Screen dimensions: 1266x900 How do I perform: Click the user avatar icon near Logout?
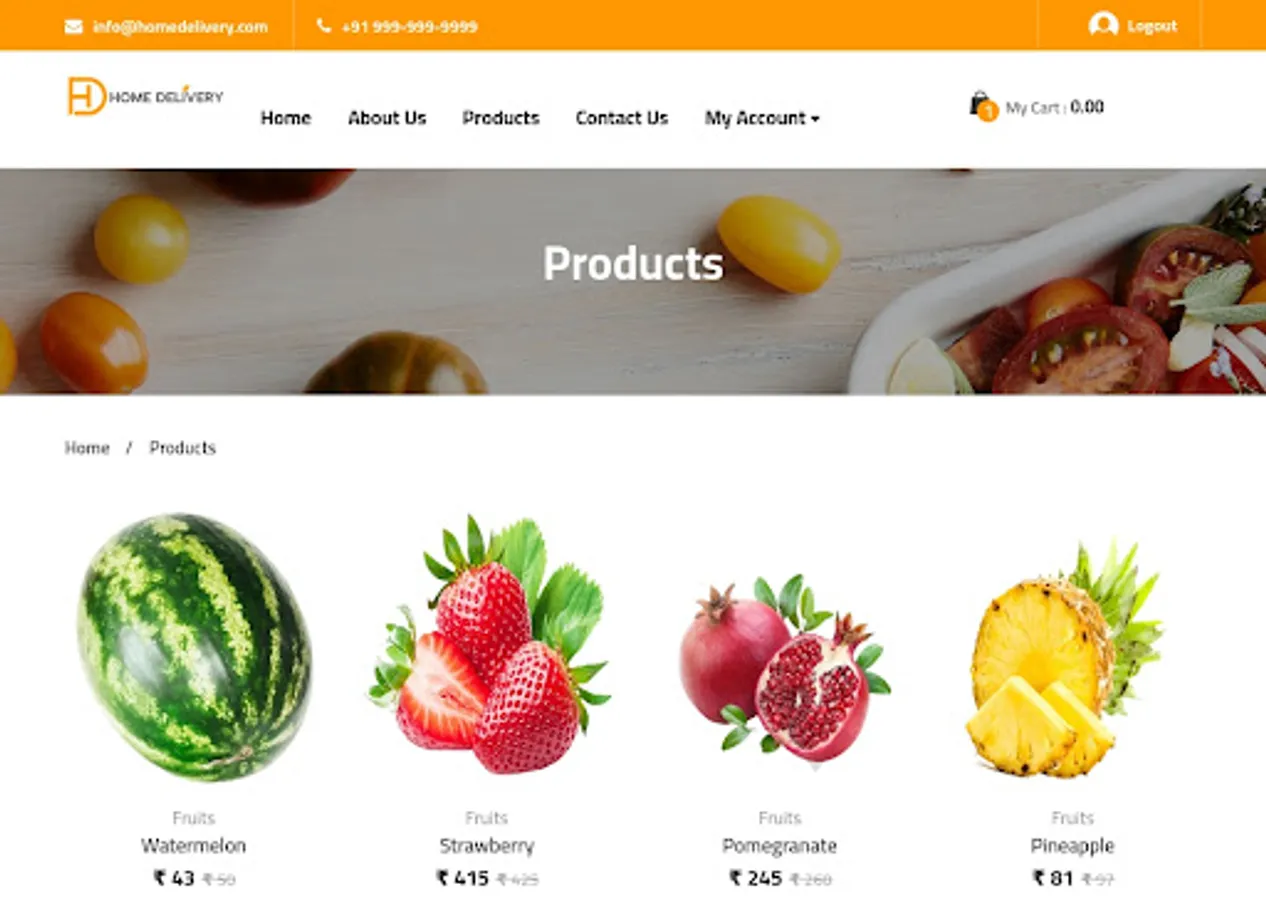(x=1103, y=25)
